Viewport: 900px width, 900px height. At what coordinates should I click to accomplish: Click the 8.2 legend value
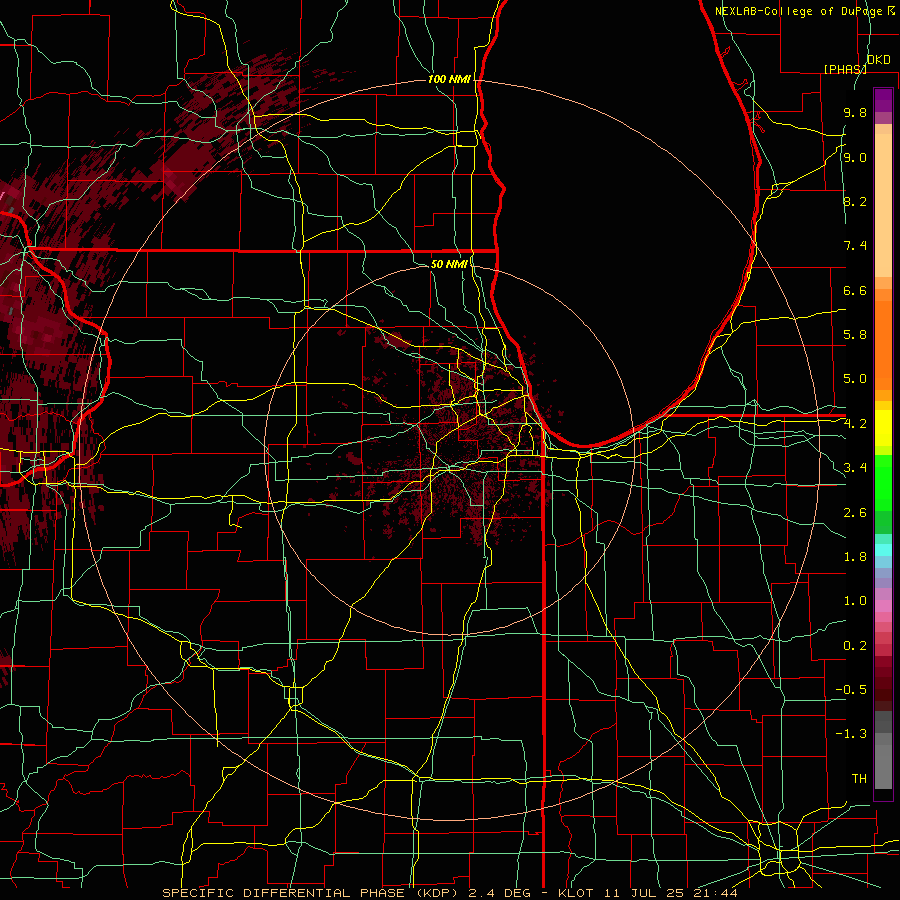pyautogui.click(x=855, y=201)
